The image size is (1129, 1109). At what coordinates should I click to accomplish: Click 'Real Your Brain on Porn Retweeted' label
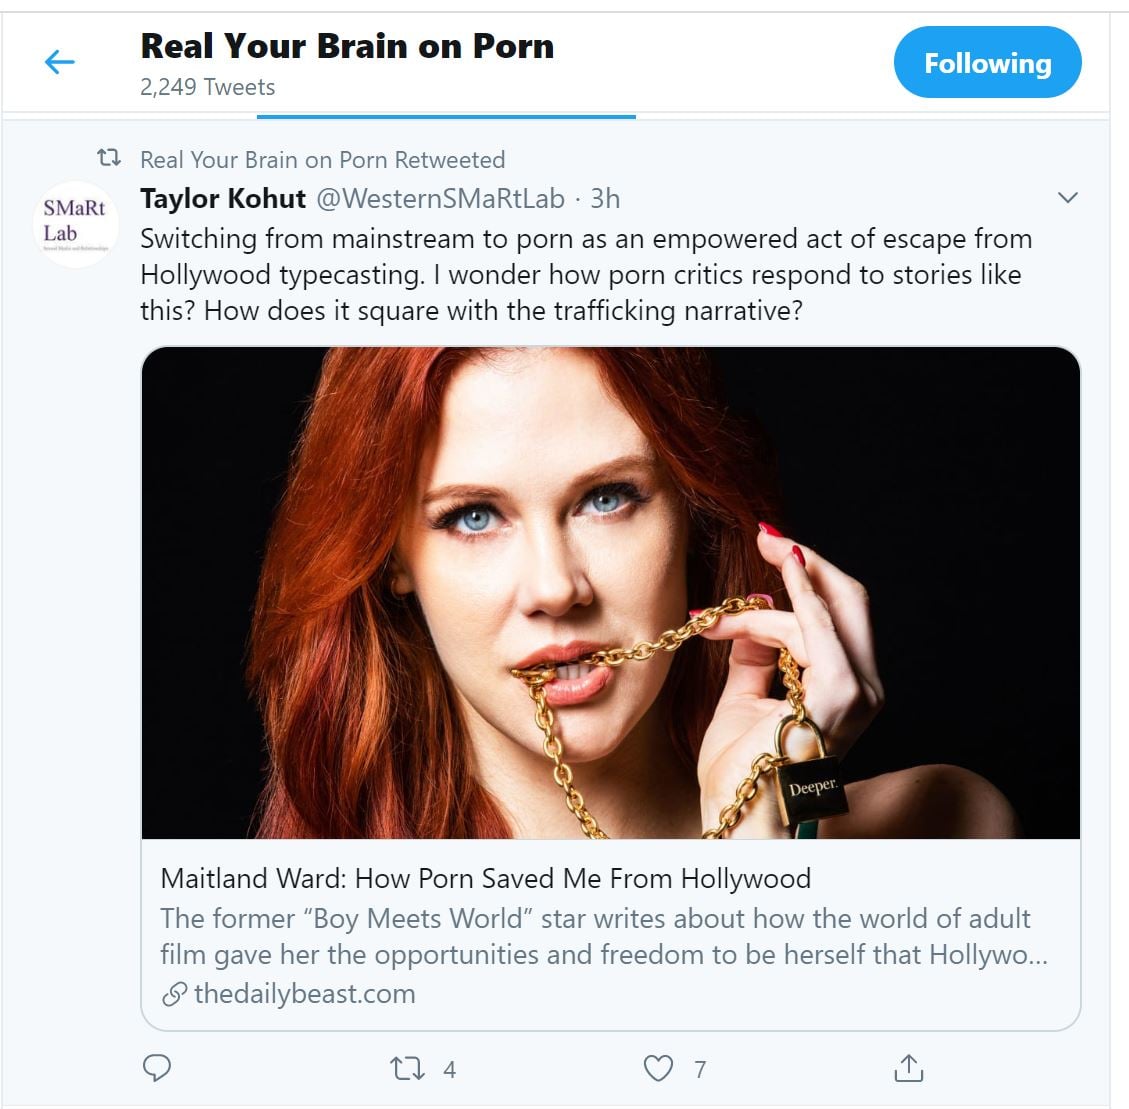pos(322,159)
